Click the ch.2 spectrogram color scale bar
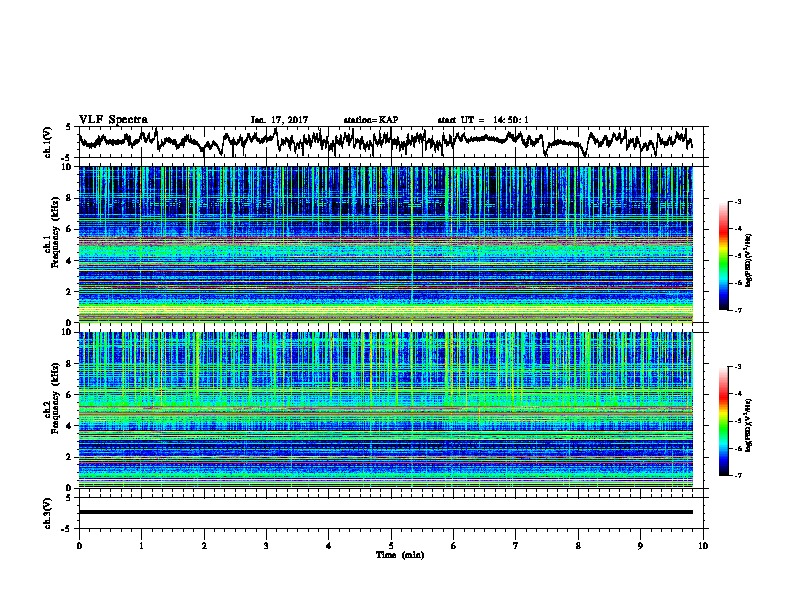This screenshot has height=612, width=792. (x=723, y=421)
